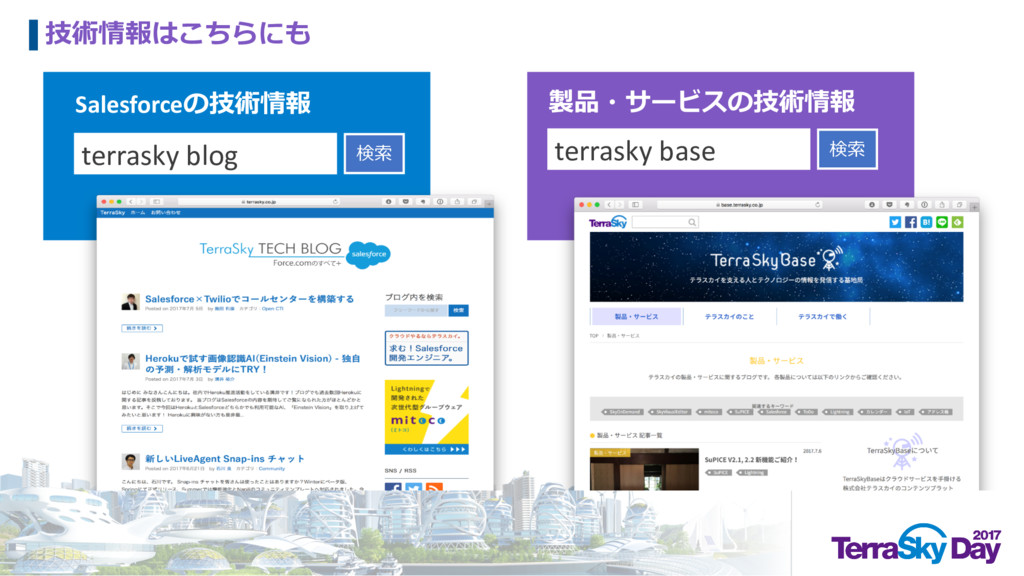Click the back arrow in the tech blog window
The height and width of the screenshot is (576, 1024).
(x=131, y=202)
